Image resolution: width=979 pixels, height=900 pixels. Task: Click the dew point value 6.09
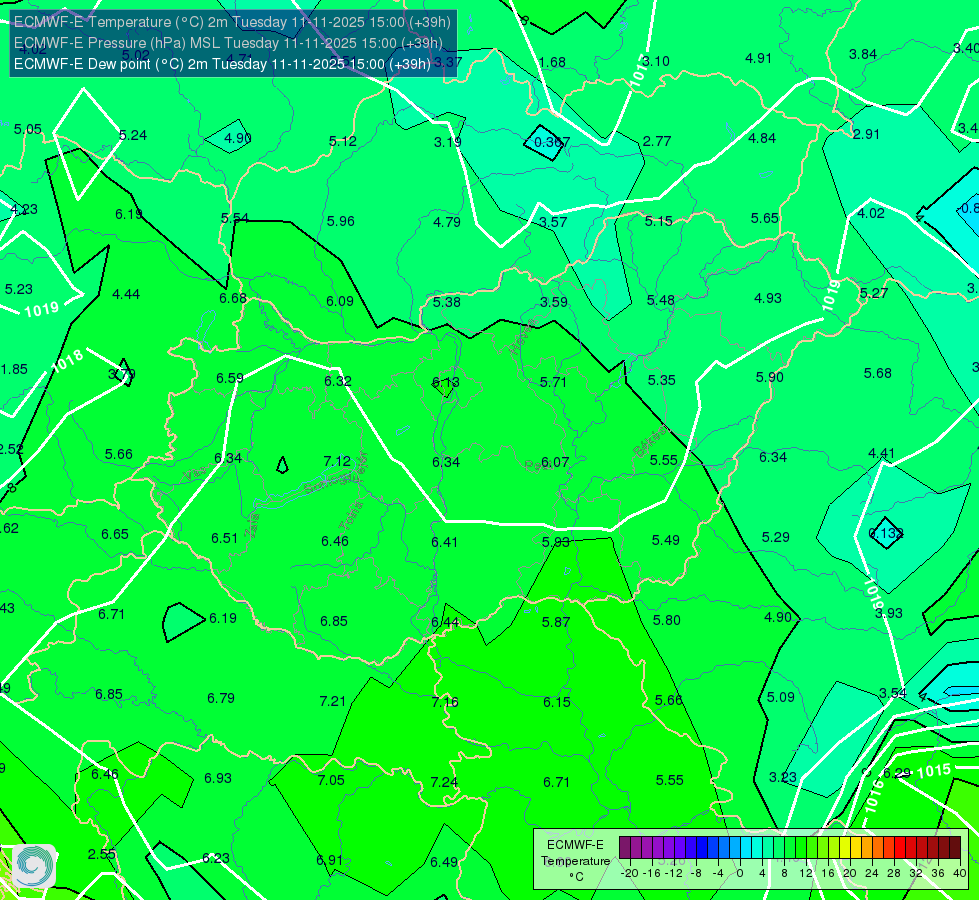340,301
